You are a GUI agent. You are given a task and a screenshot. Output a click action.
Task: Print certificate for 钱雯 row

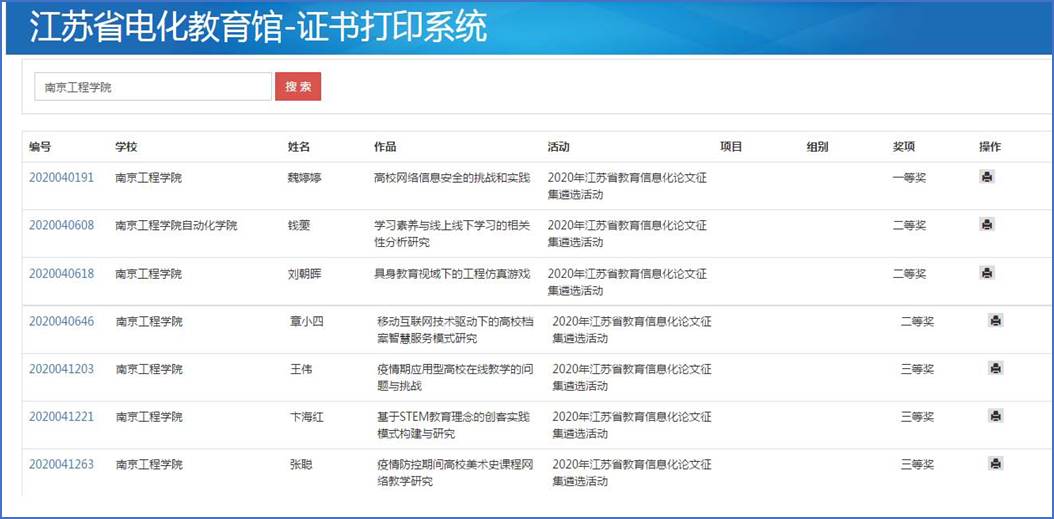[987, 225]
